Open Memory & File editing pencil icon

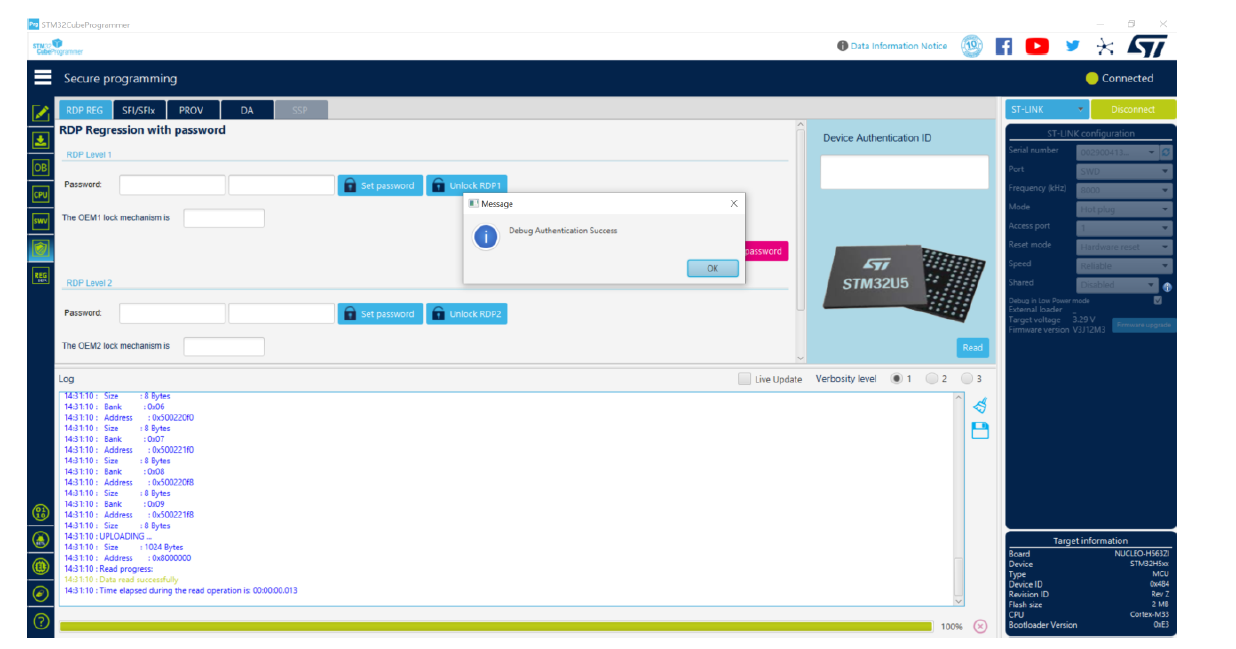pos(41,113)
